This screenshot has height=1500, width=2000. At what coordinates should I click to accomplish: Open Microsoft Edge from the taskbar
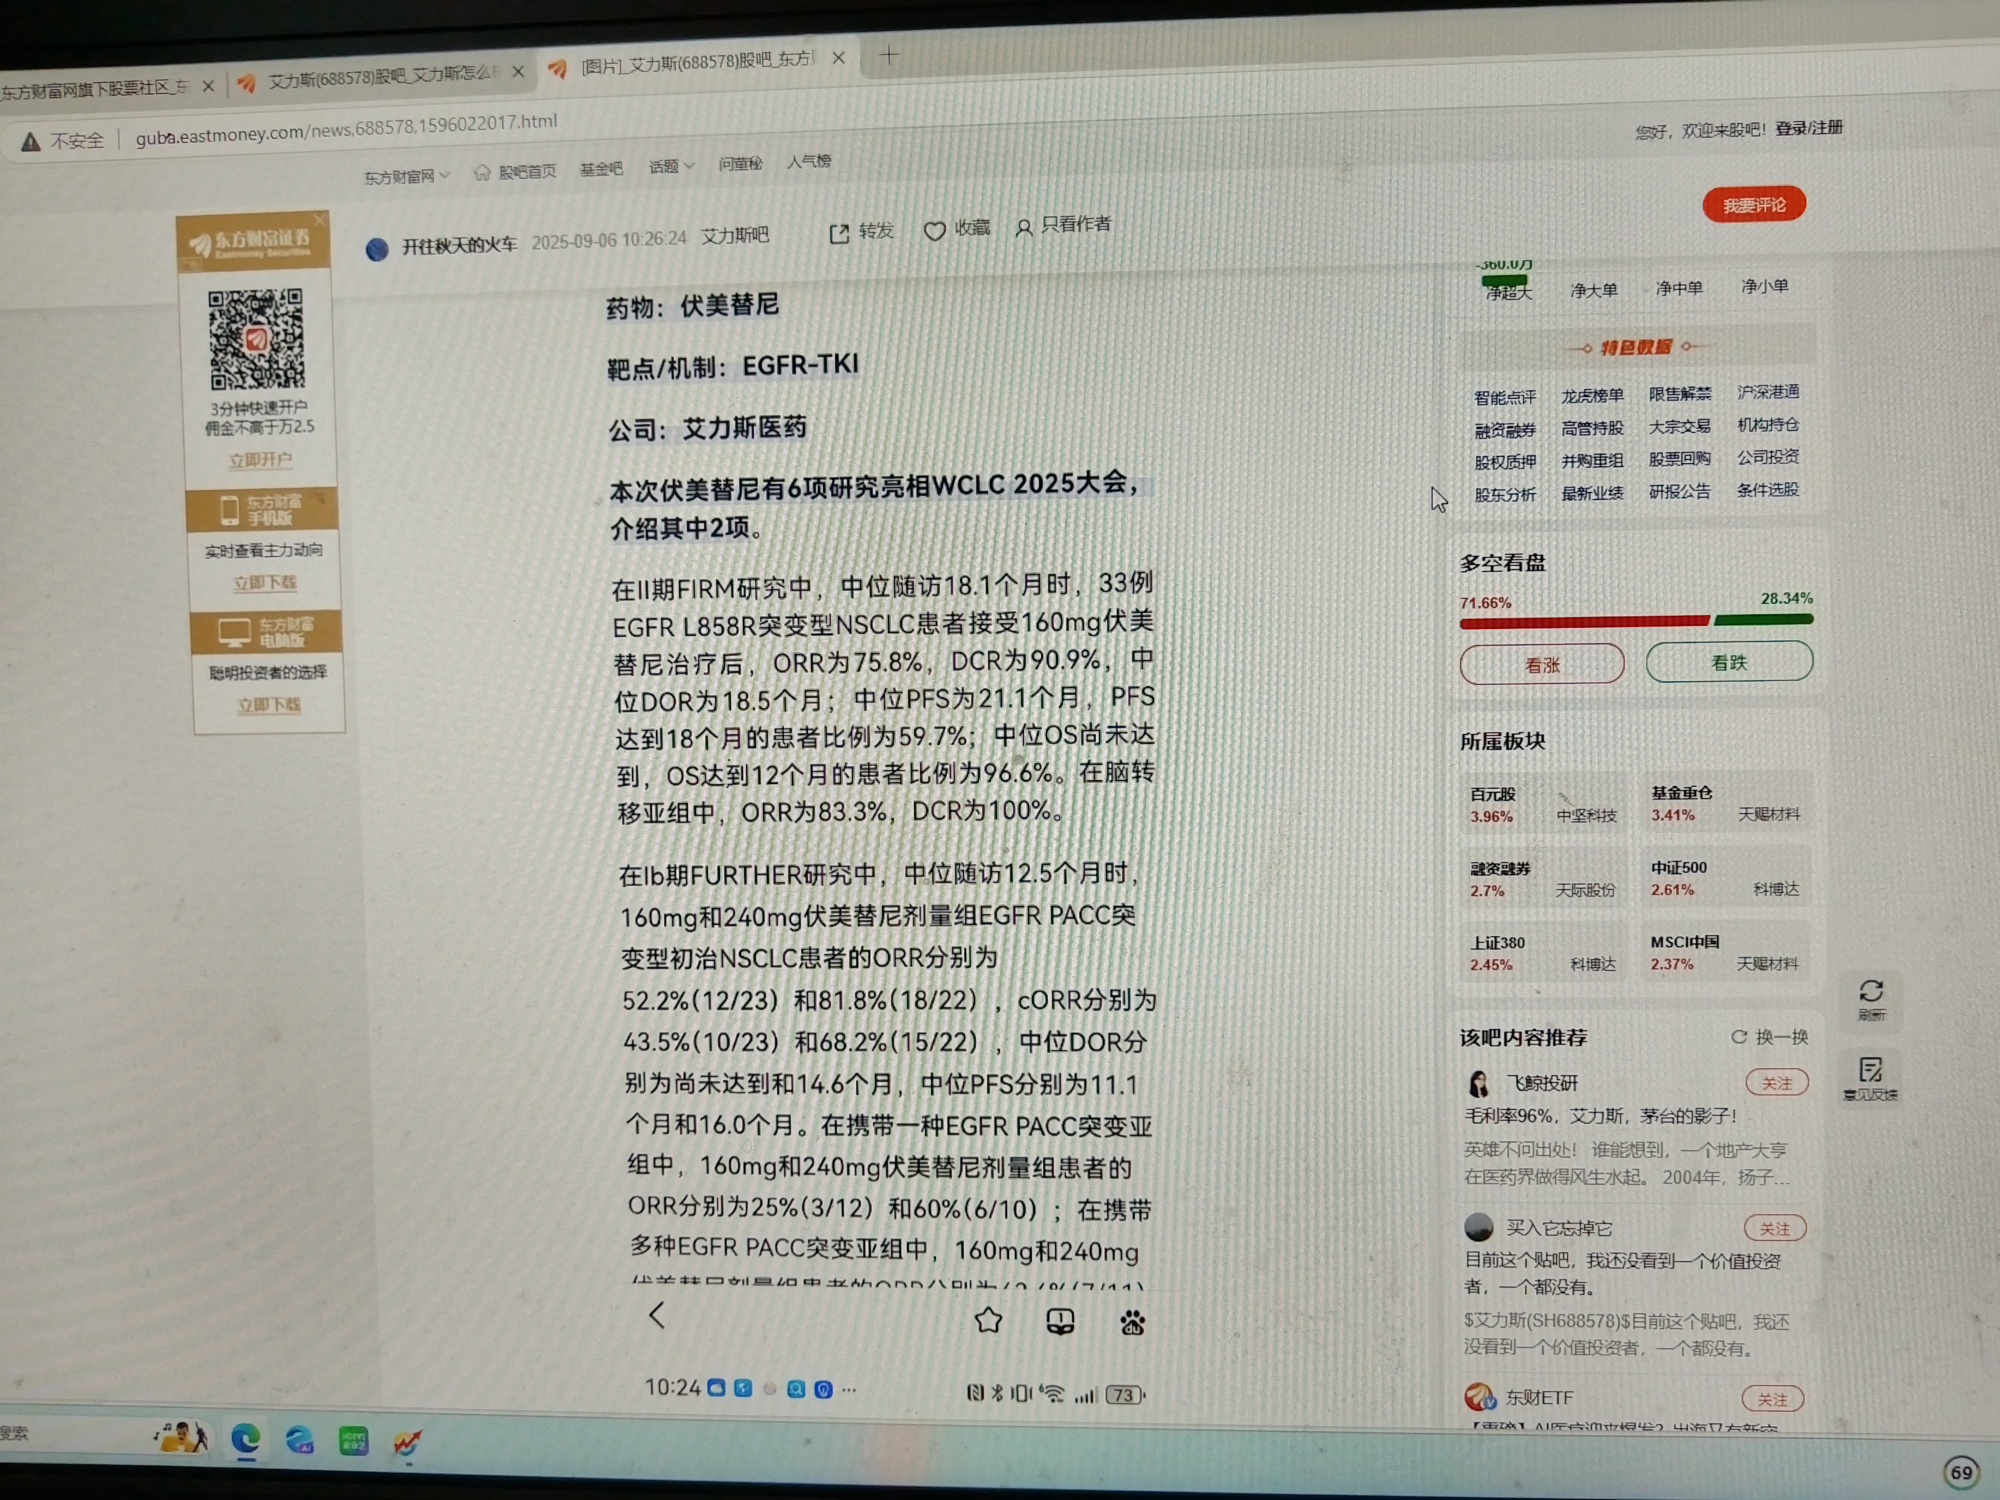tap(246, 1439)
